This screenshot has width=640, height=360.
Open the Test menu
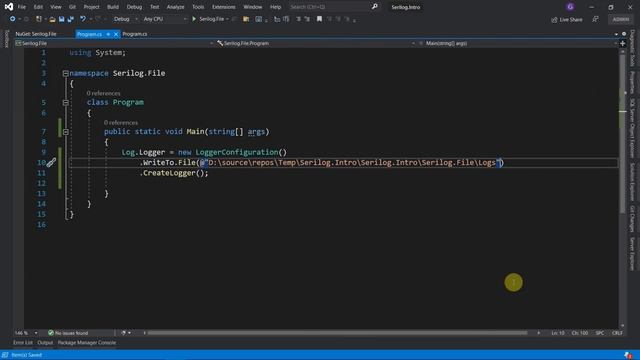pyautogui.click(x=154, y=7)
